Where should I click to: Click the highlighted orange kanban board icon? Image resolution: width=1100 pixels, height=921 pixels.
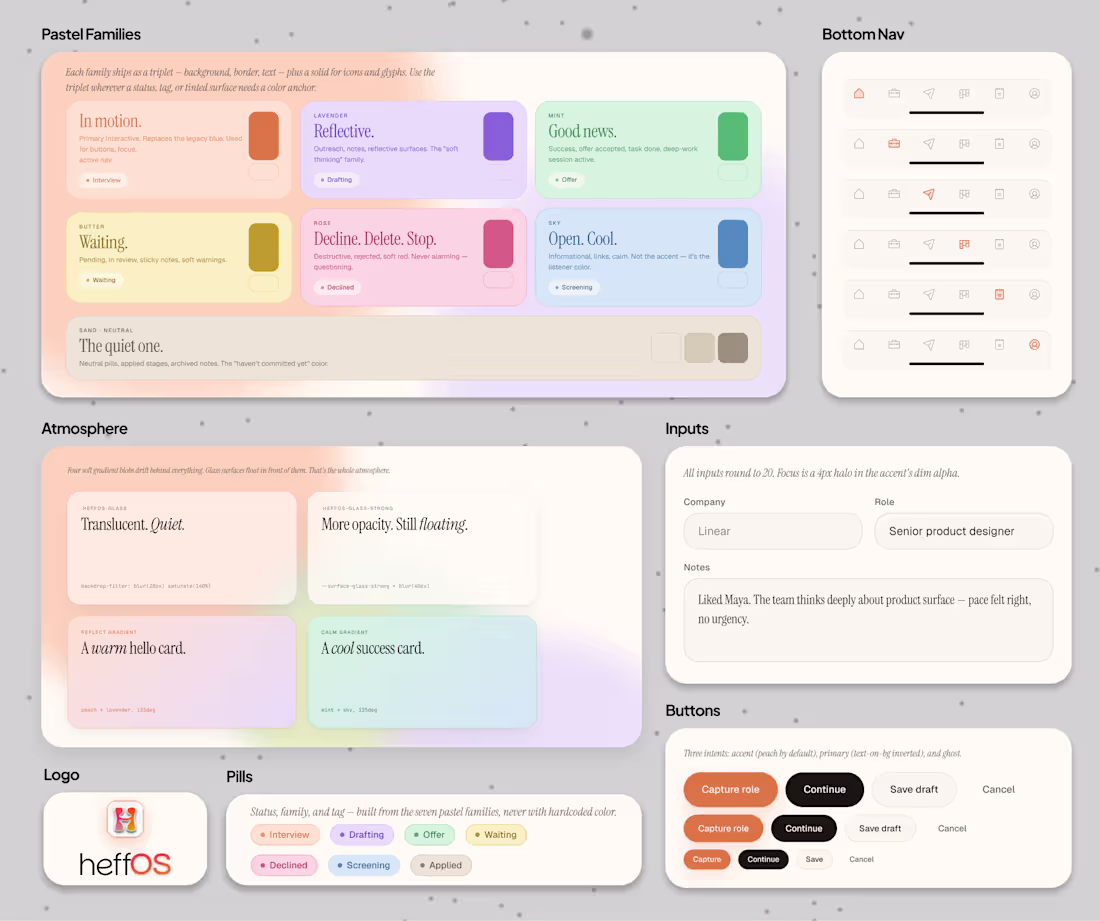964,244
